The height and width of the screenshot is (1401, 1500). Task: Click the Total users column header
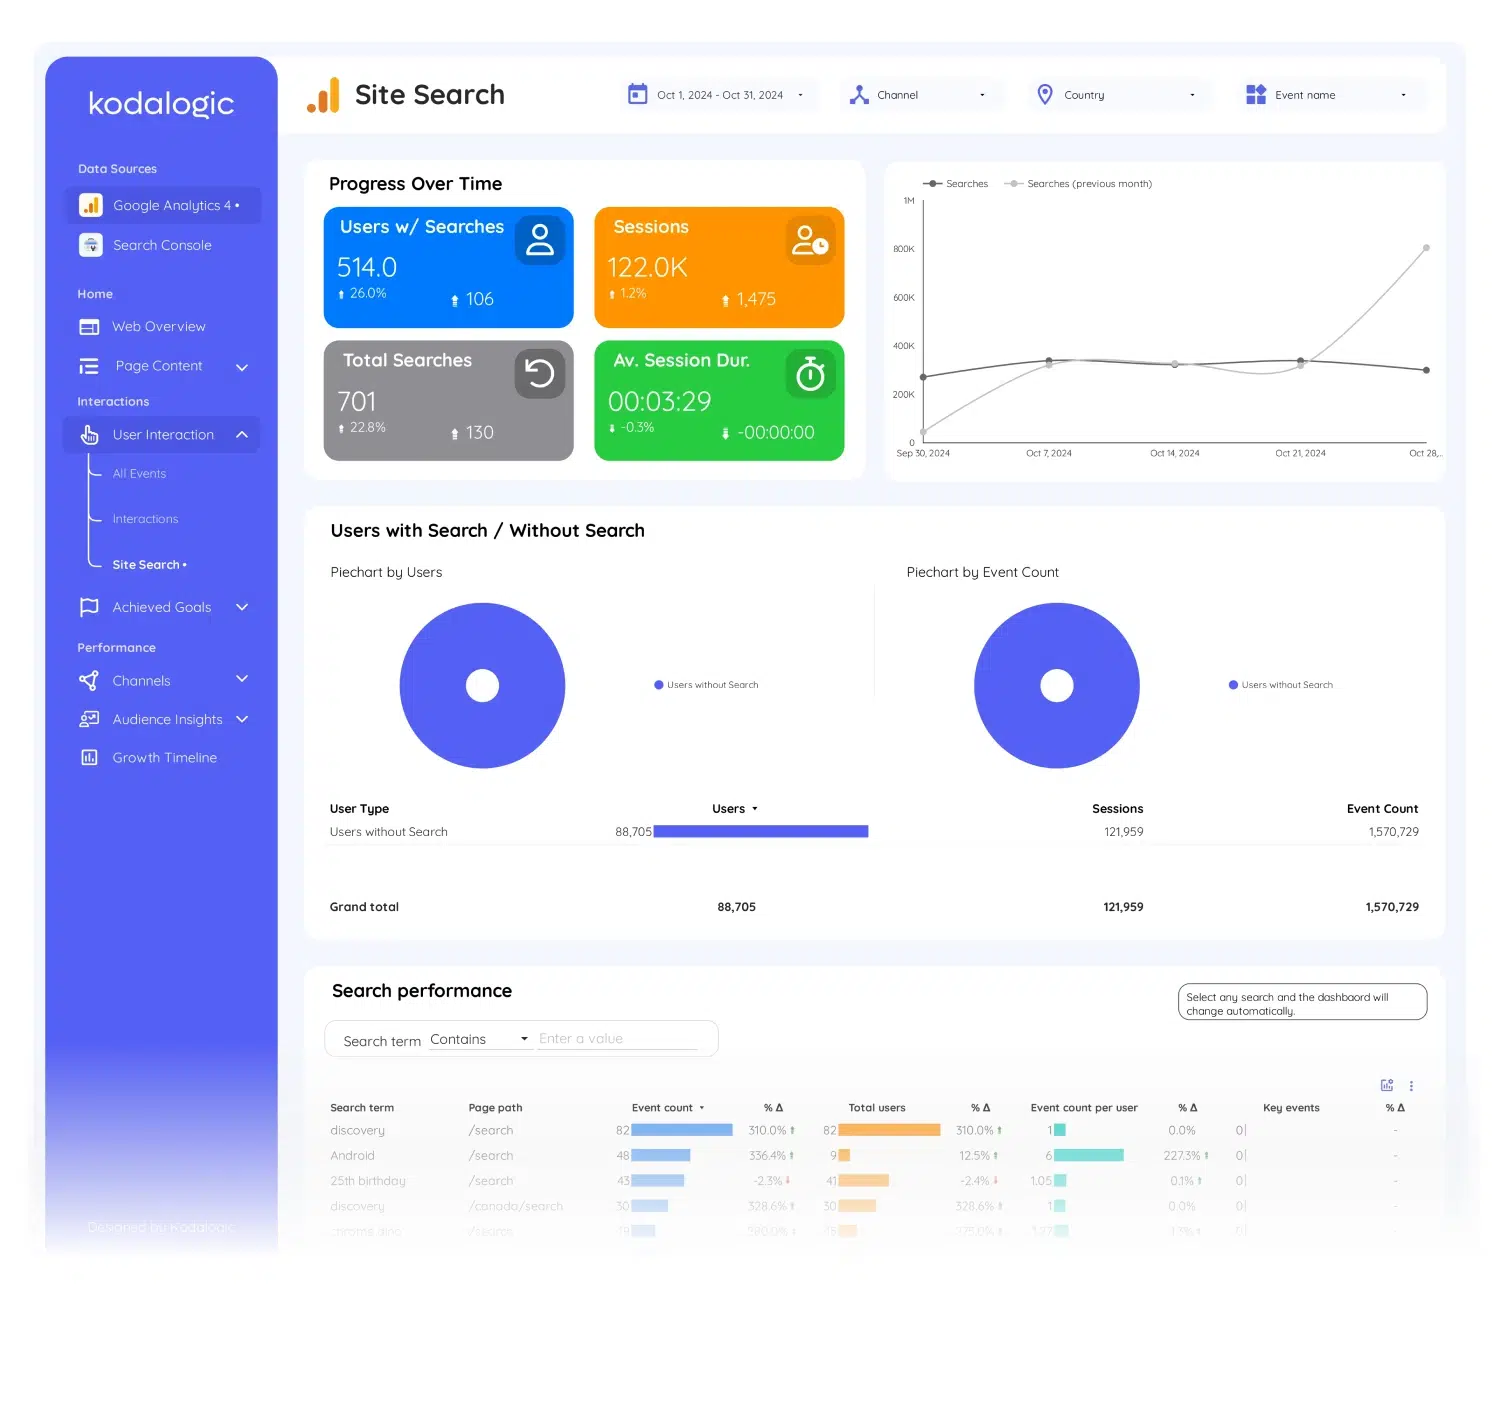(x=877, y=1108)
